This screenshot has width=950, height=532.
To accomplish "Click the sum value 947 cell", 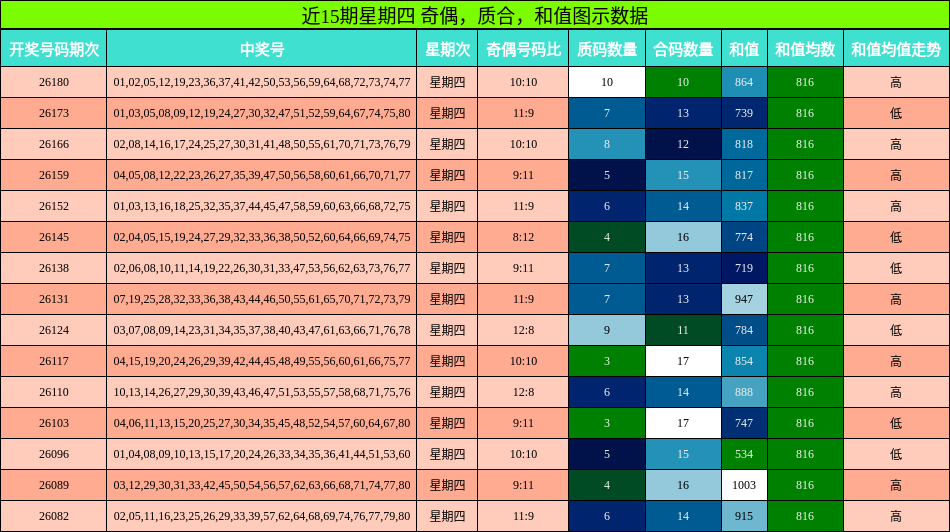I will coord(744,299).
